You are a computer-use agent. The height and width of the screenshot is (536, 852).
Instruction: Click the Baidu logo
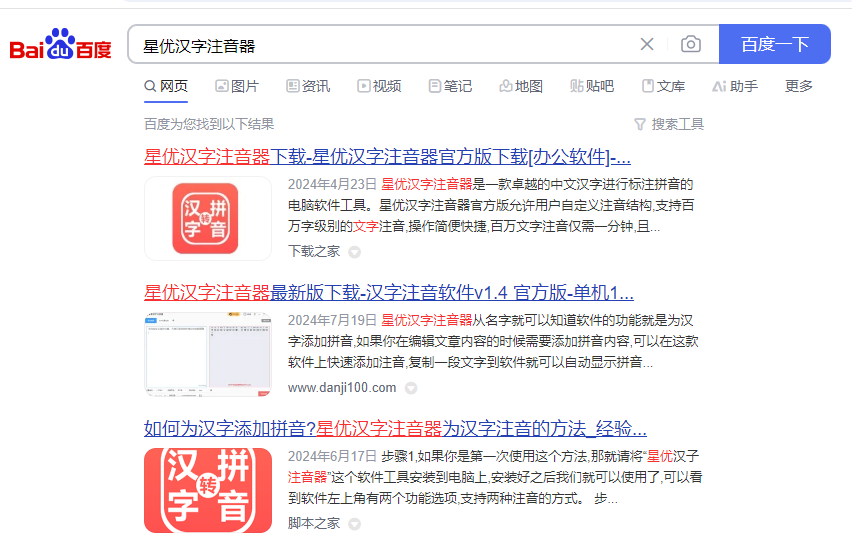coord(60,44)
